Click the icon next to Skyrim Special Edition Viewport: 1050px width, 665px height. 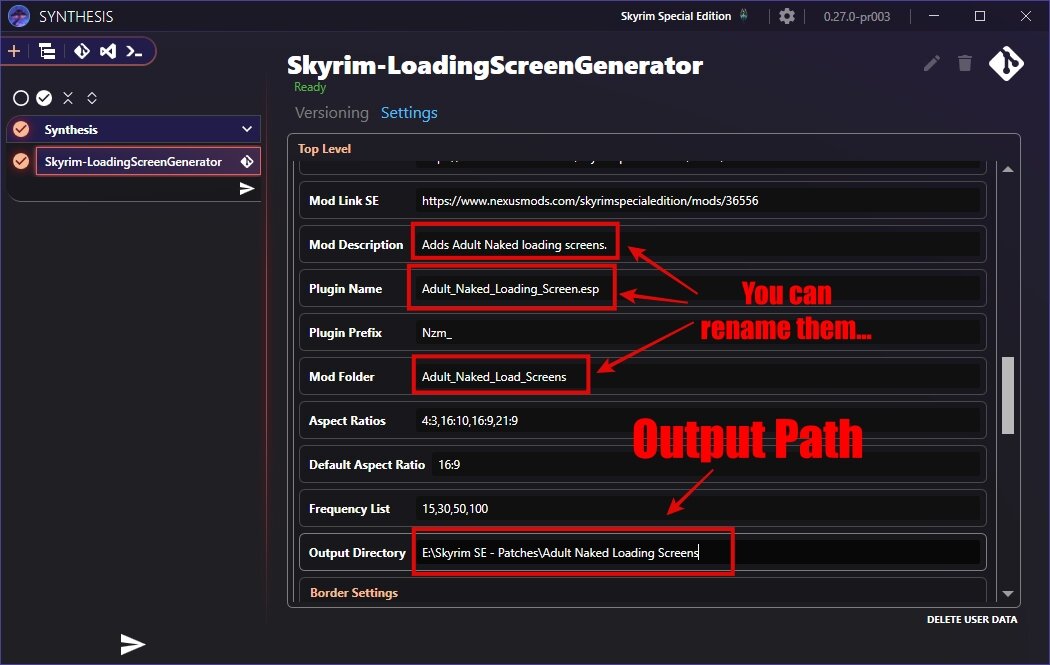coord(744,15)
